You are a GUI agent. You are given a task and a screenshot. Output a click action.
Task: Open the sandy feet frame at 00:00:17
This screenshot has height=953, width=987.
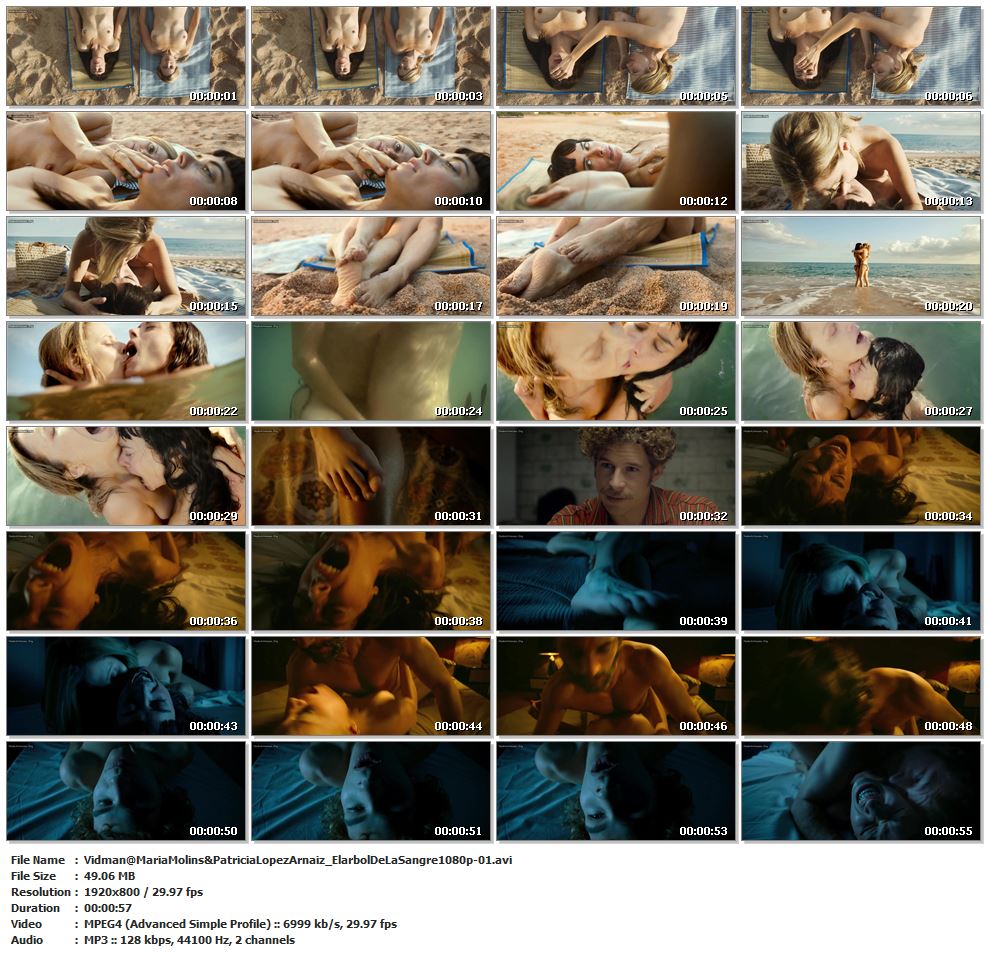coord(371,266)
